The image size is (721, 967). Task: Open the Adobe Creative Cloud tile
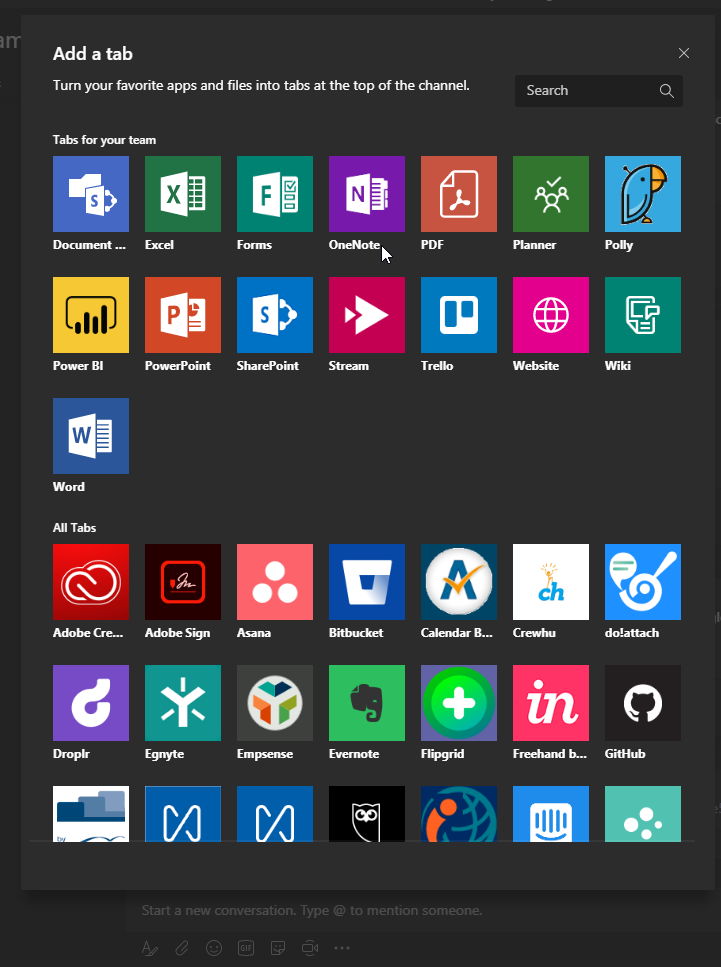pos(91,582)
